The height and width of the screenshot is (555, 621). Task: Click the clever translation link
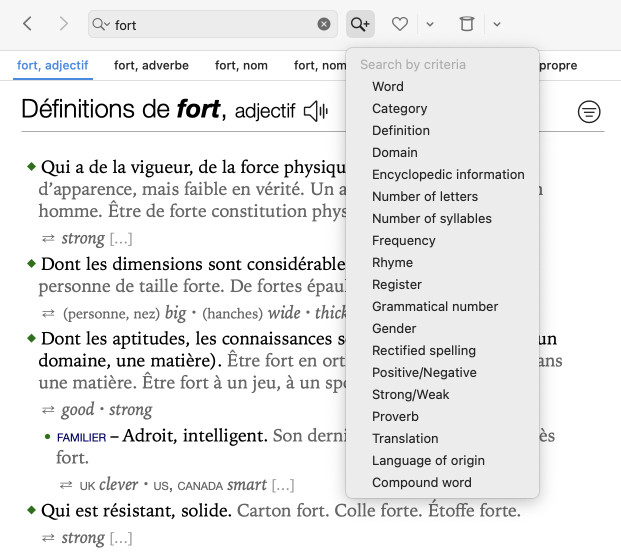(x=118, y=485)
